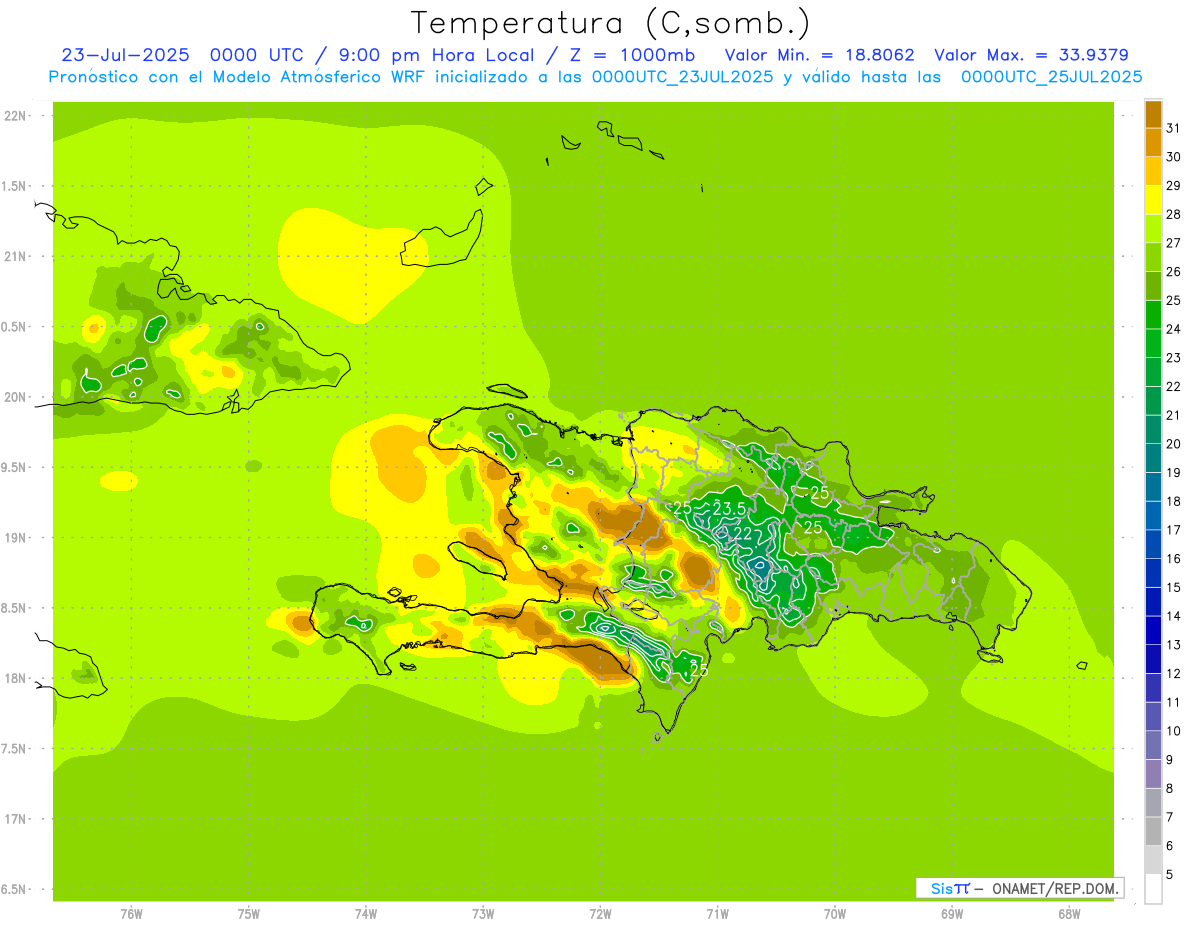1200x927 pixels.
Task: Click the "18N" latitude axis label
Action: (x=15, y=679)
